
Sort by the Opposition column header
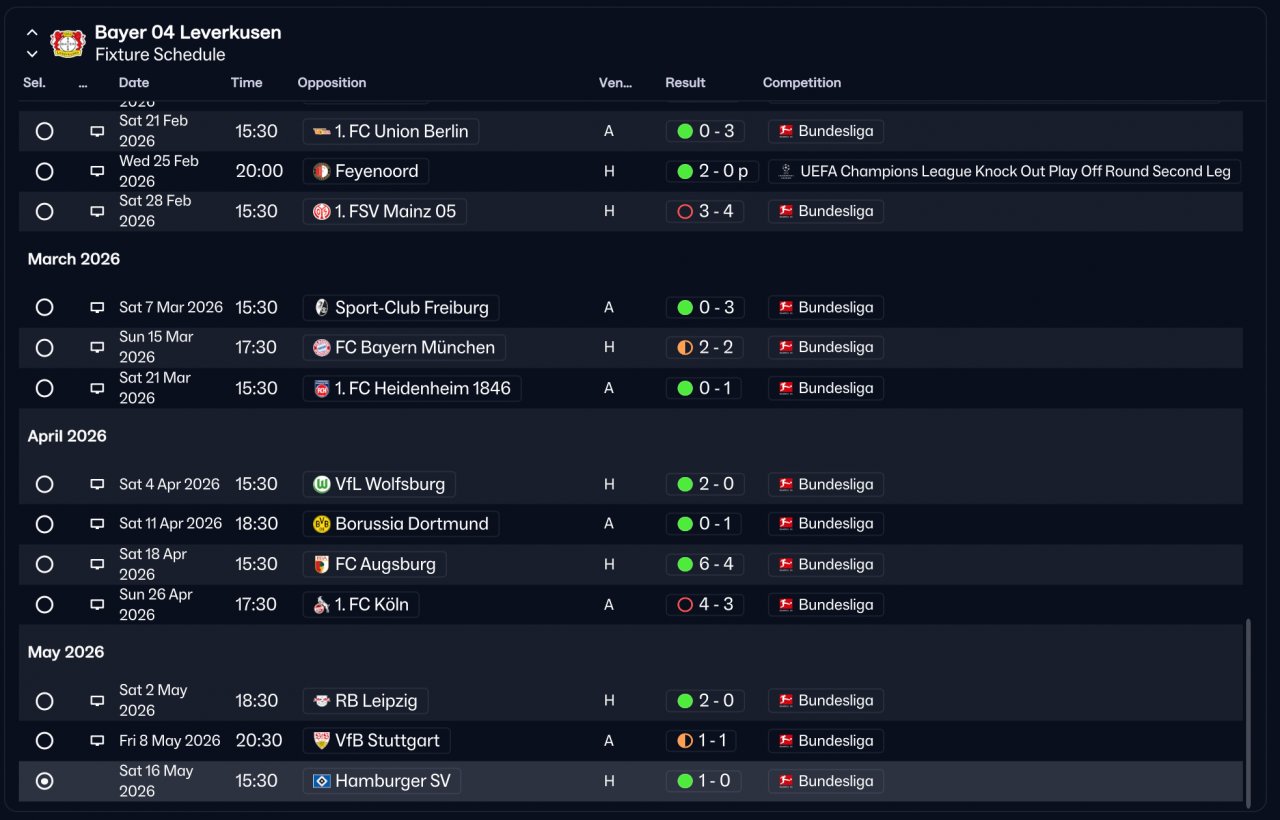tap(332, 83)
